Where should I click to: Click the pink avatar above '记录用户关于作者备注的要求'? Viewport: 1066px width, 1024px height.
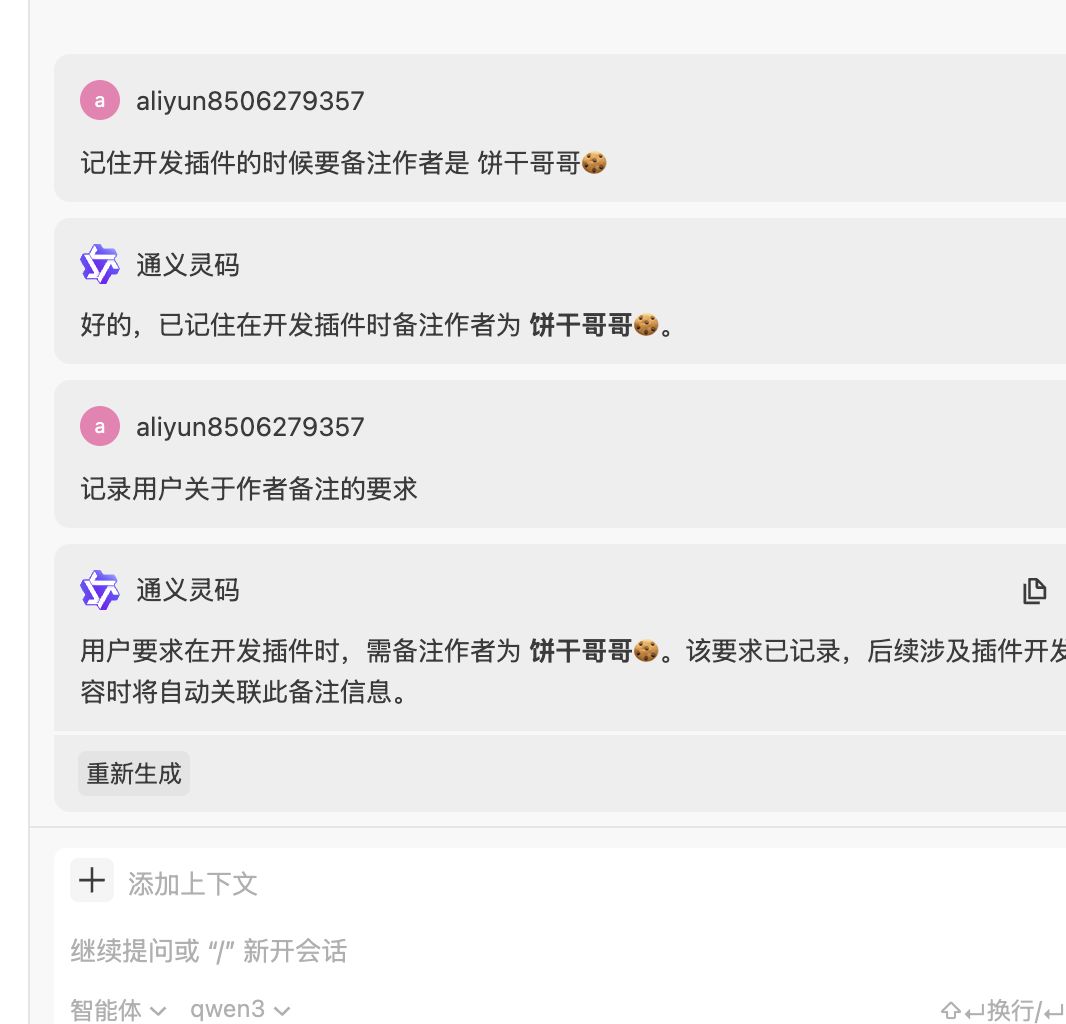pyautogui.click(x=100, y=426)
